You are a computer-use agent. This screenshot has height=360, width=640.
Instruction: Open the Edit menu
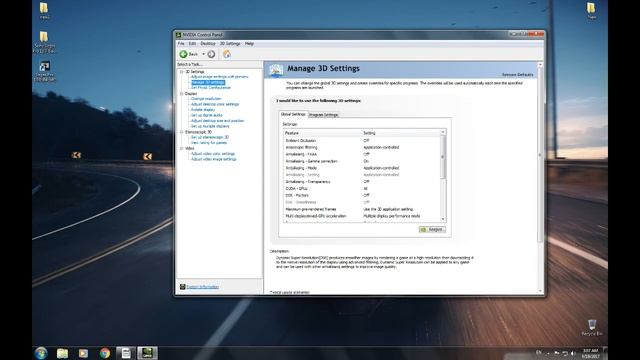pos(192,44)
